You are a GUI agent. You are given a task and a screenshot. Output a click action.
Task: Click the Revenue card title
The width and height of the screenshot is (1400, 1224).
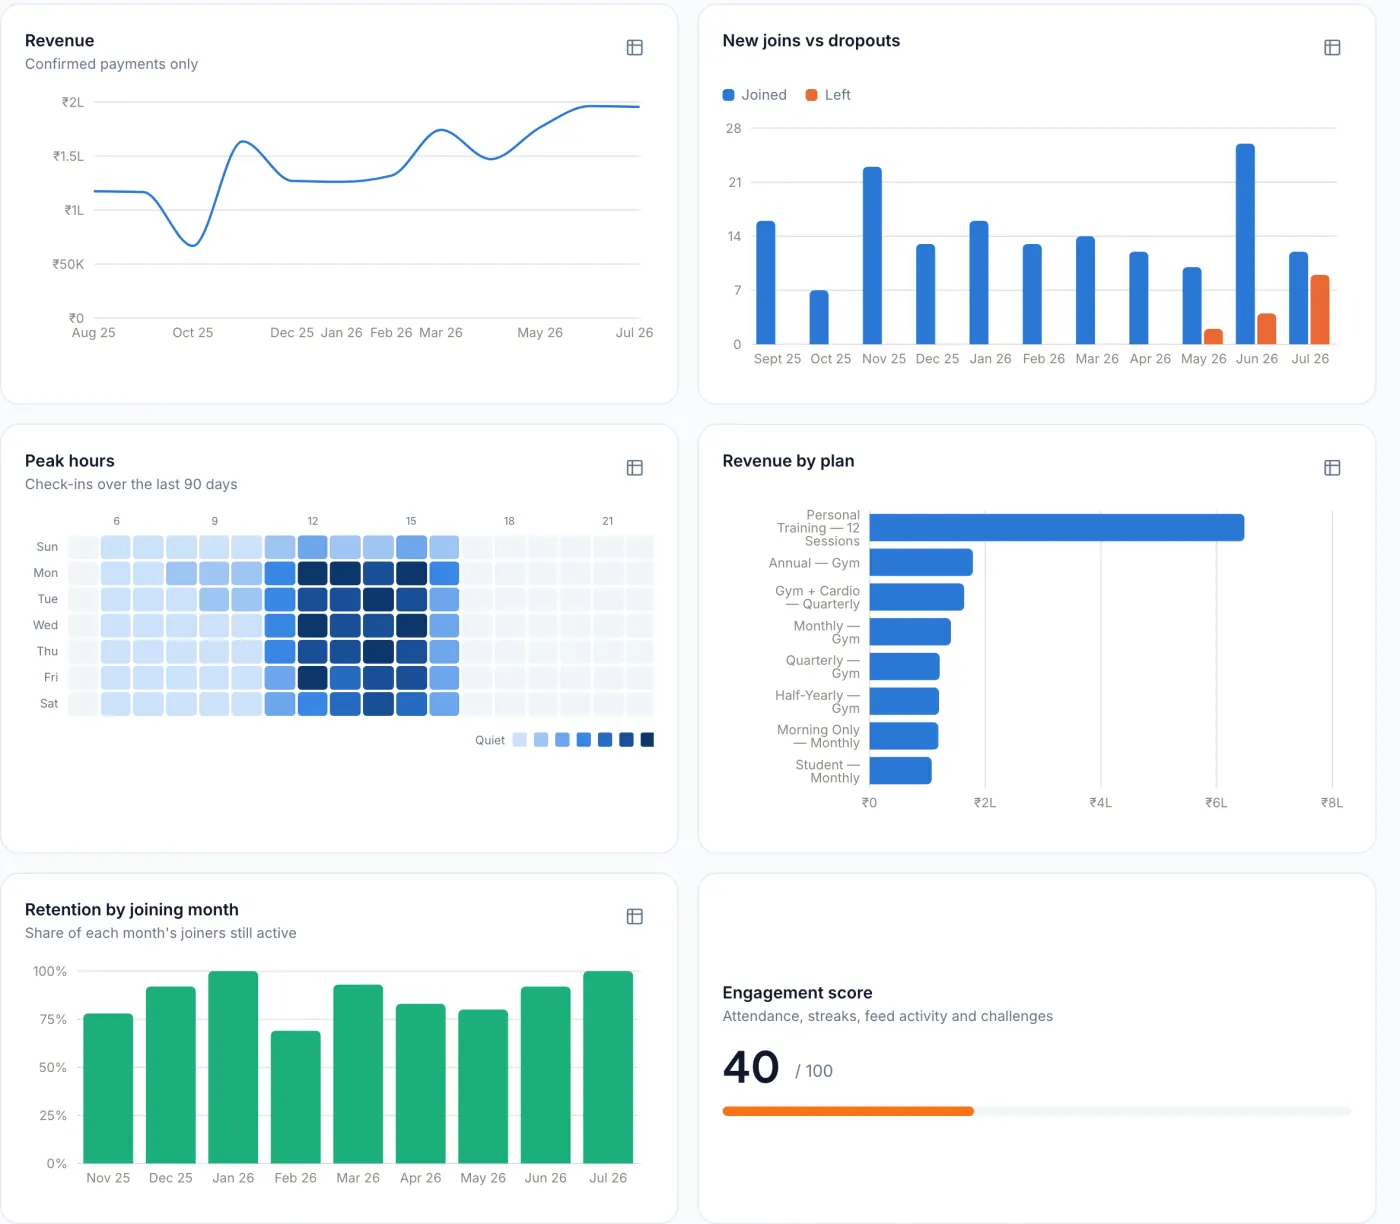[x=59, y=41]
